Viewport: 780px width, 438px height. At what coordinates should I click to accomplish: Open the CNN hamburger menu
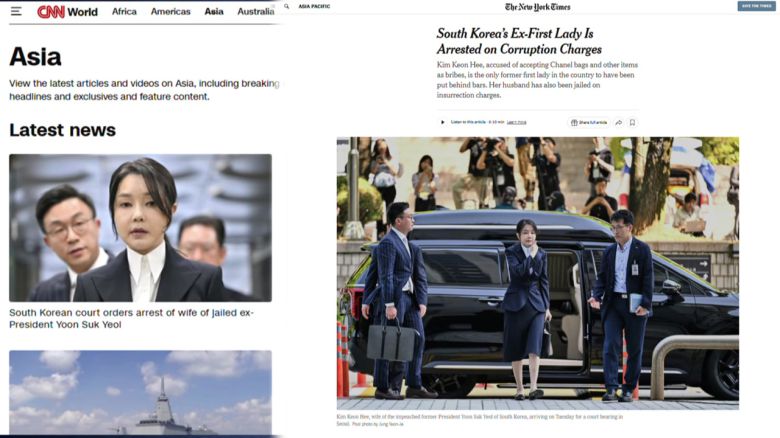point(16,11)
